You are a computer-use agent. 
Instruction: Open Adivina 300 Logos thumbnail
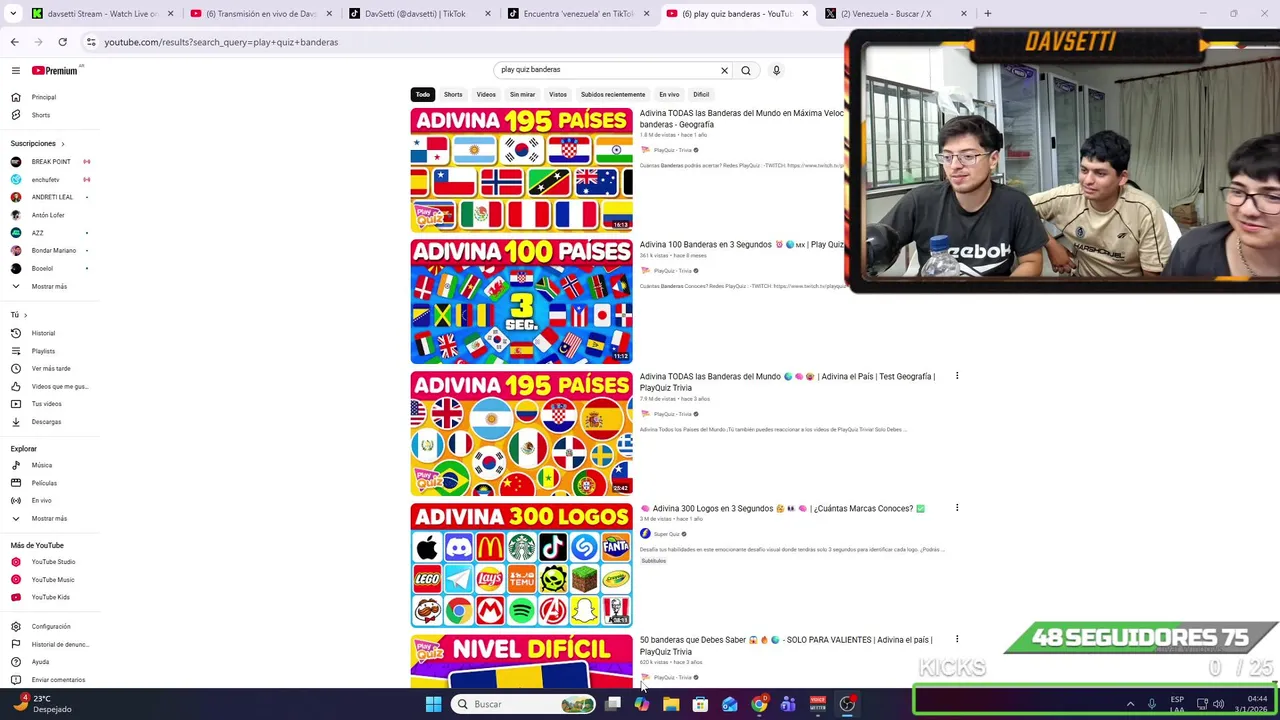coord(521,565)
